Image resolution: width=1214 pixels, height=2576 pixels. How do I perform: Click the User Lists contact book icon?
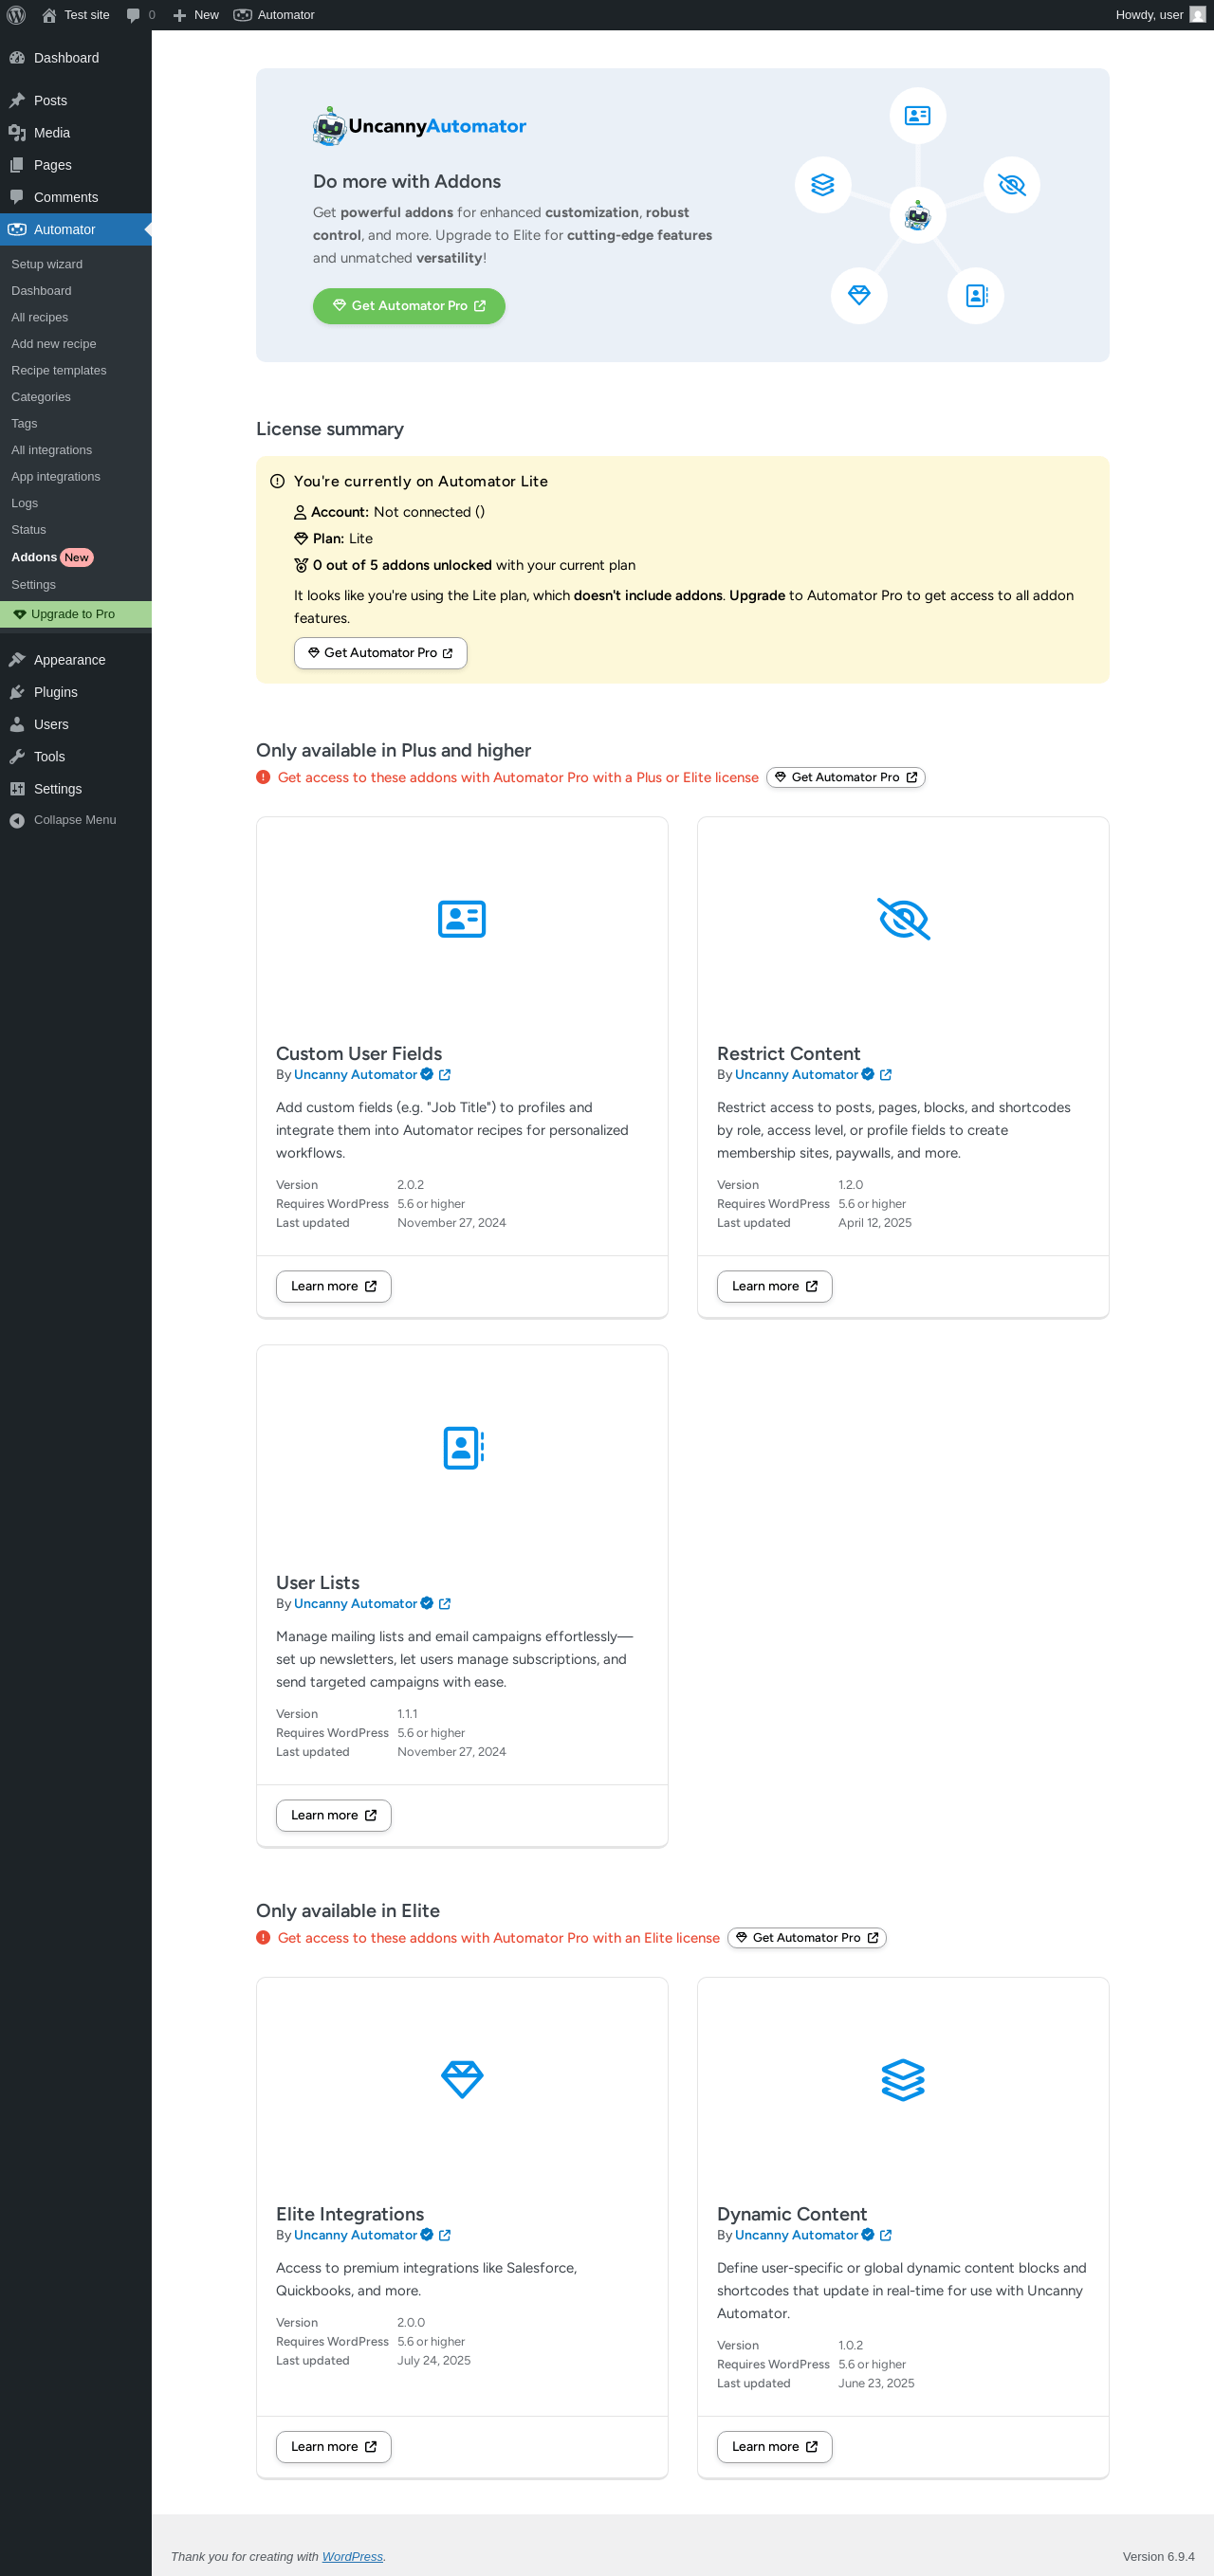462,1447
